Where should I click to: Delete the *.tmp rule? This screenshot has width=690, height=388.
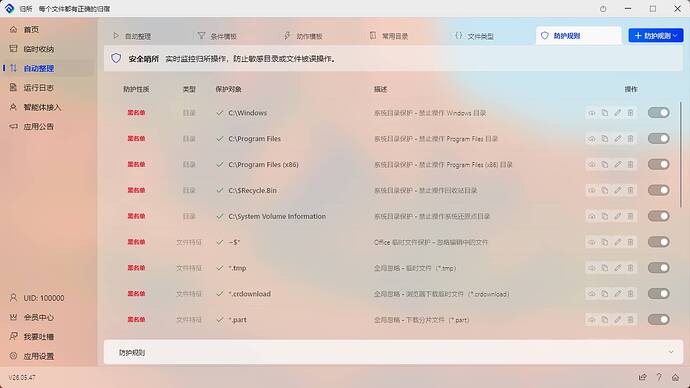[x=631, y=268]
